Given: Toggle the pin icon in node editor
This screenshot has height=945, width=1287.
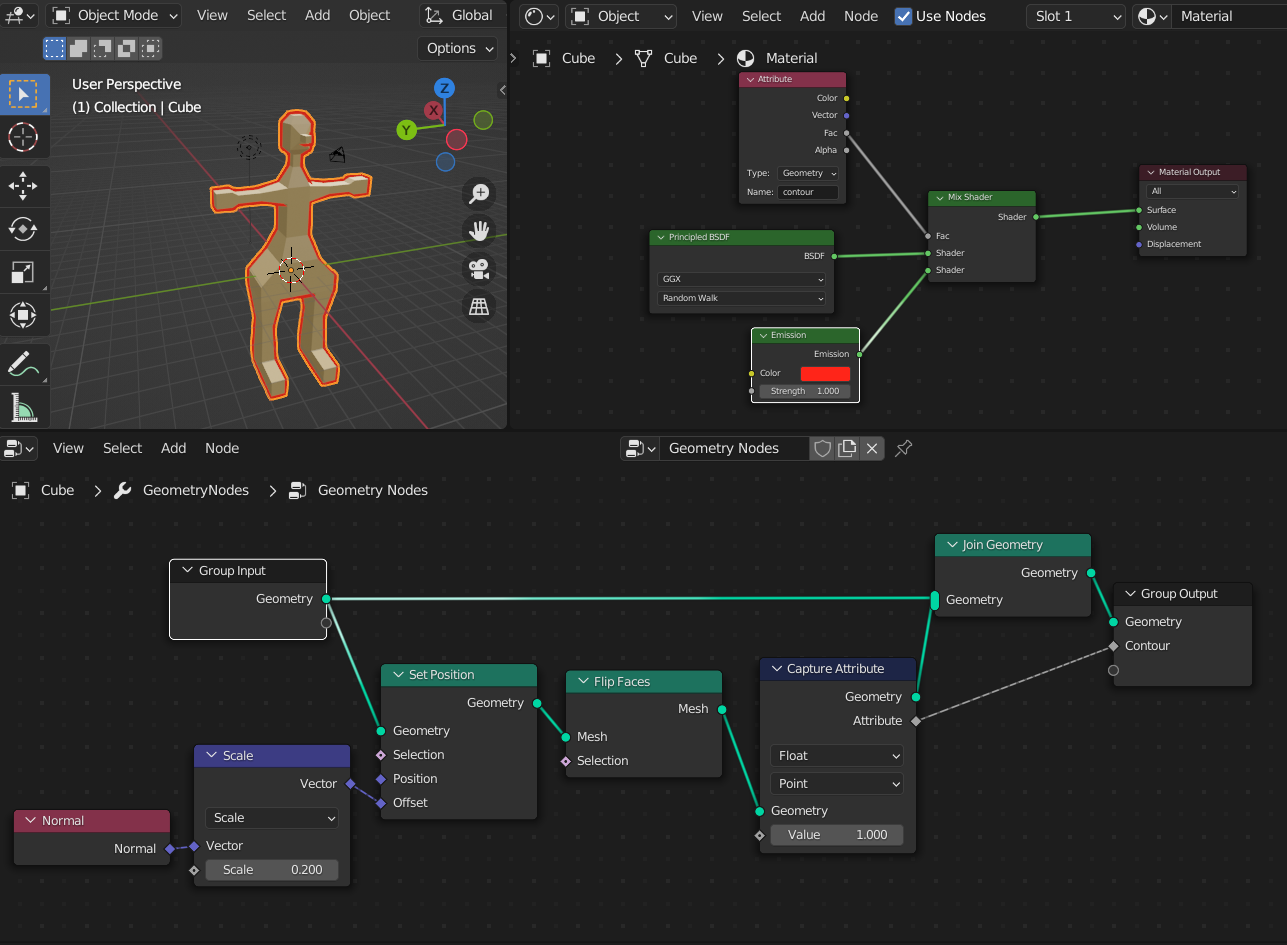Looking at the screenshot, I should pos(903,448).
